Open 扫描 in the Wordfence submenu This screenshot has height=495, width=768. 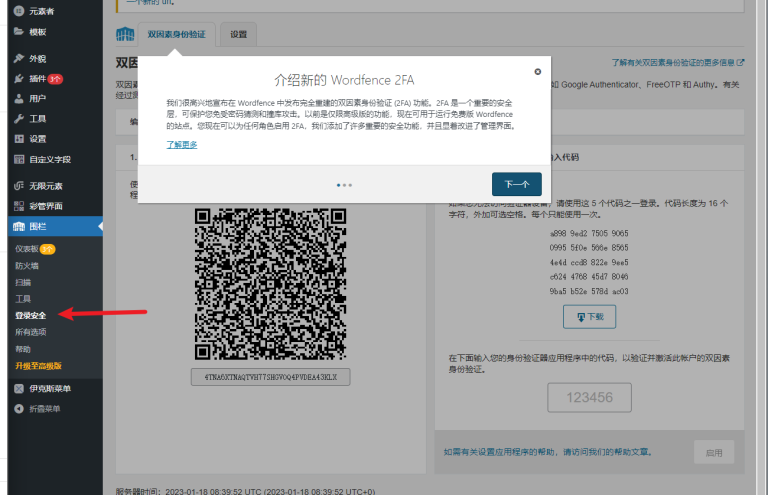click(23, 282)
